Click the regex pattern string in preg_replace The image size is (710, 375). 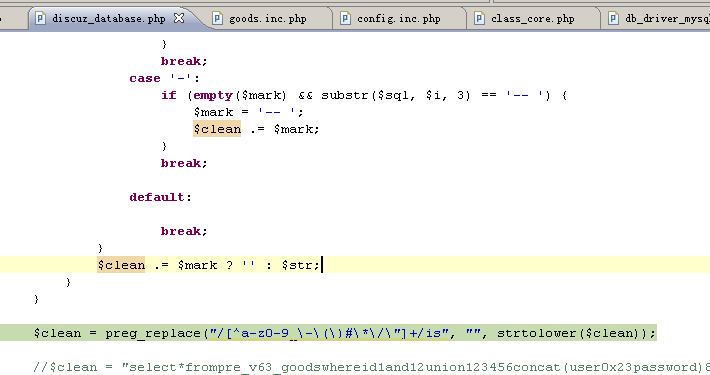click(x=329, y=333)
